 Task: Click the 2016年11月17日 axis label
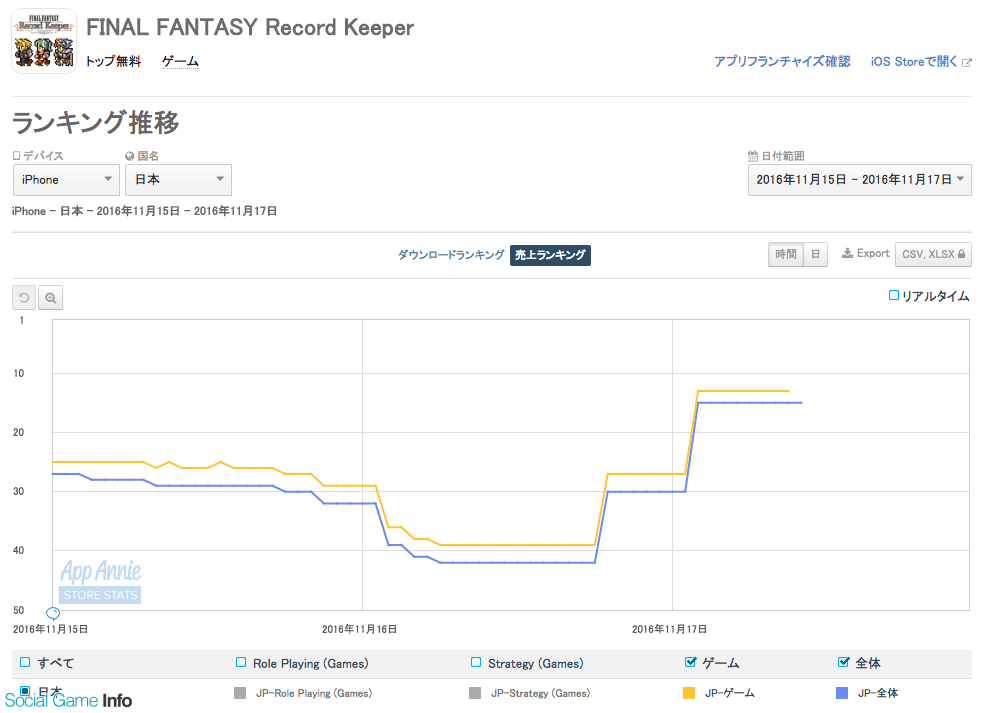(669, 629)
